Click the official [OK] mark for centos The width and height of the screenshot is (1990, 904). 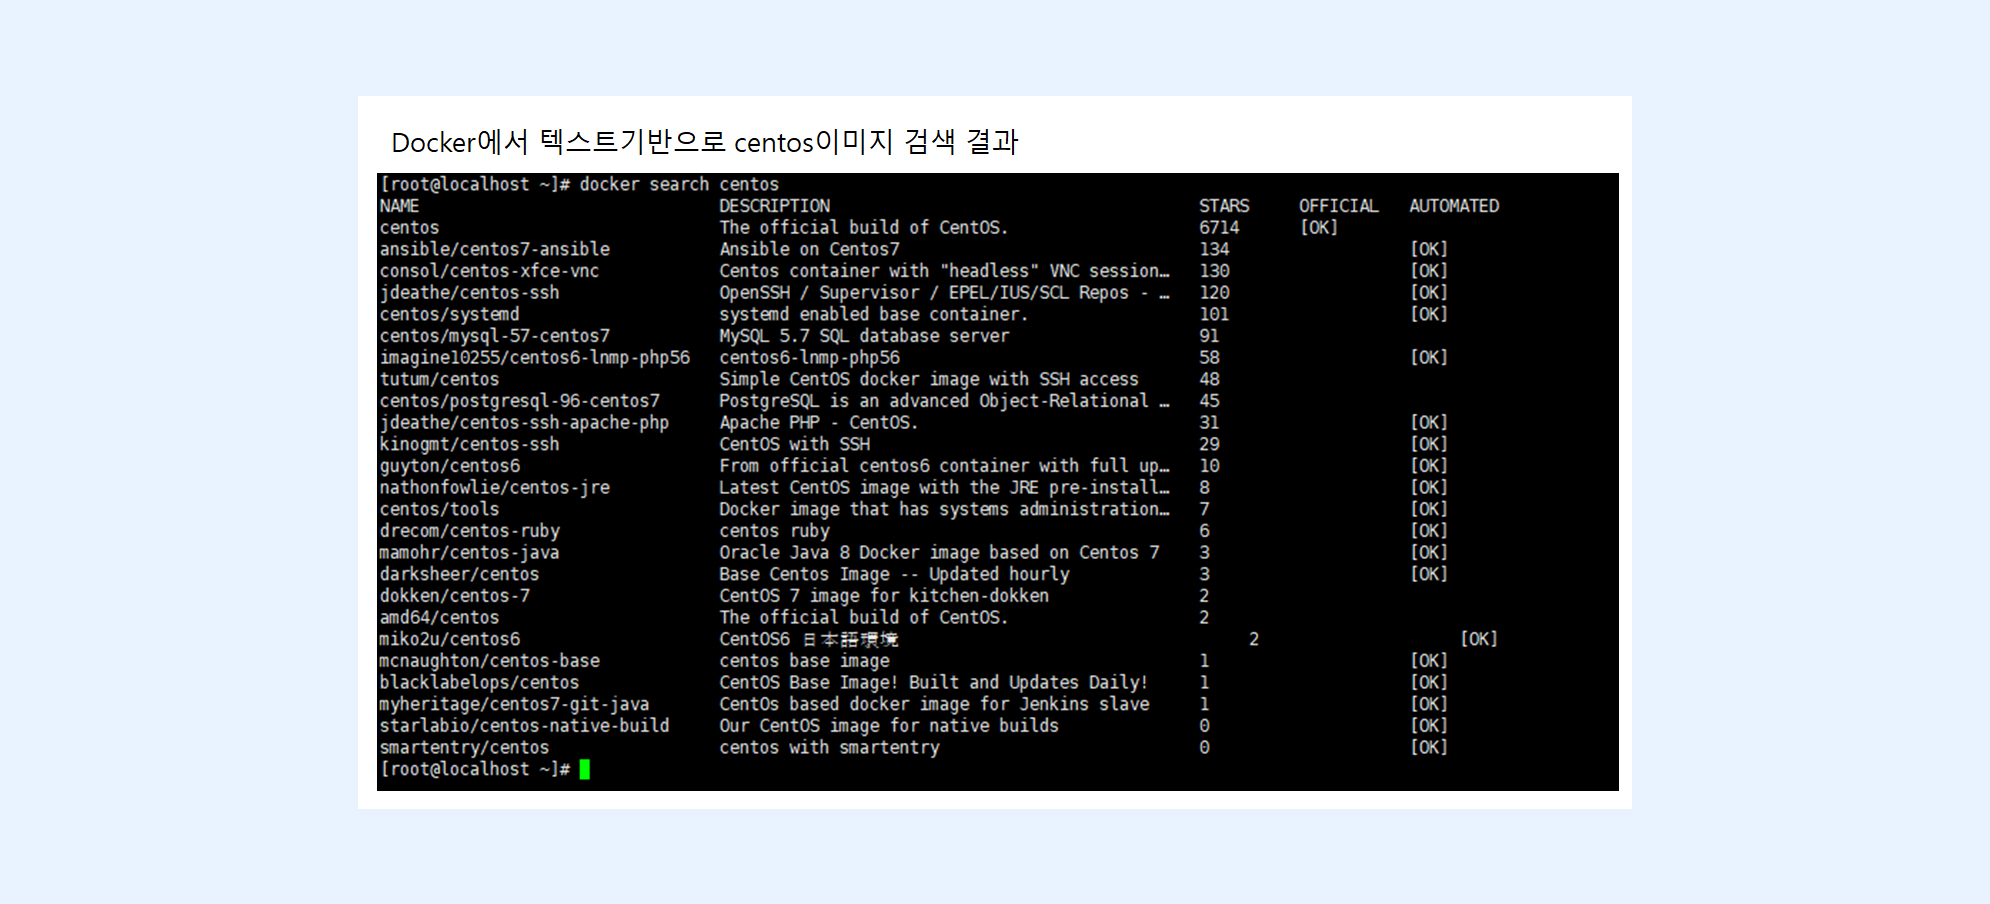click(1318, 228)
